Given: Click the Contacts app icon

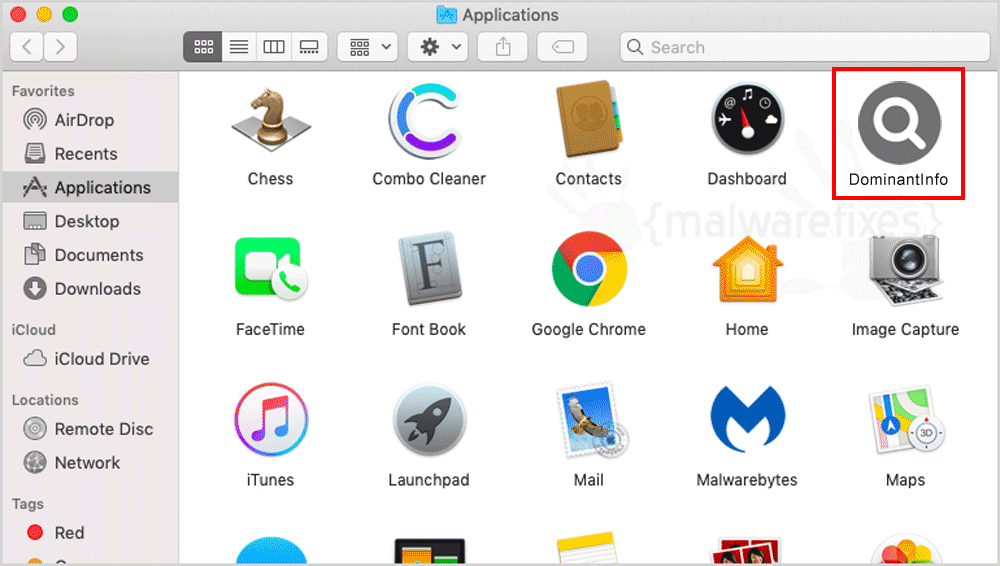Looking at the screenshot, I should 588,119.
